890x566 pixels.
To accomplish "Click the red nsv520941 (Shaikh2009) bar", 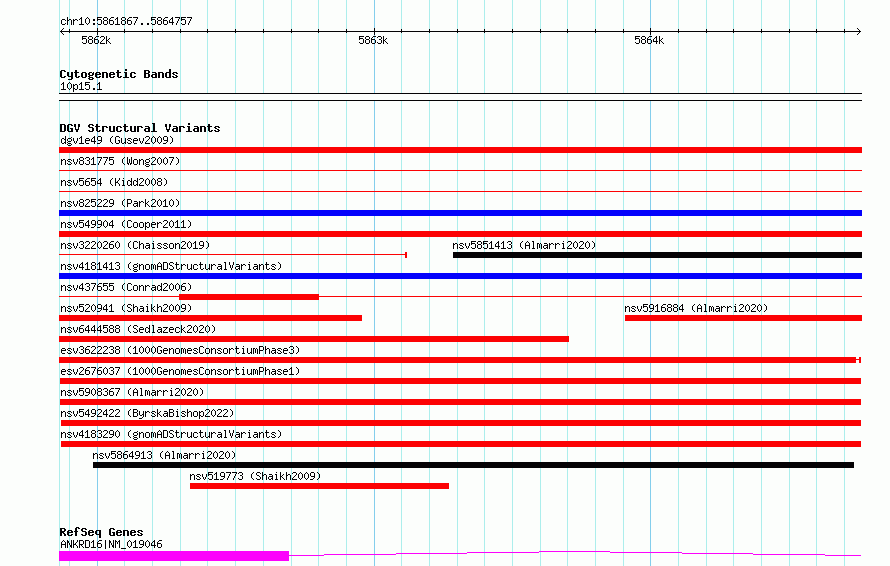I will point(211,318).
